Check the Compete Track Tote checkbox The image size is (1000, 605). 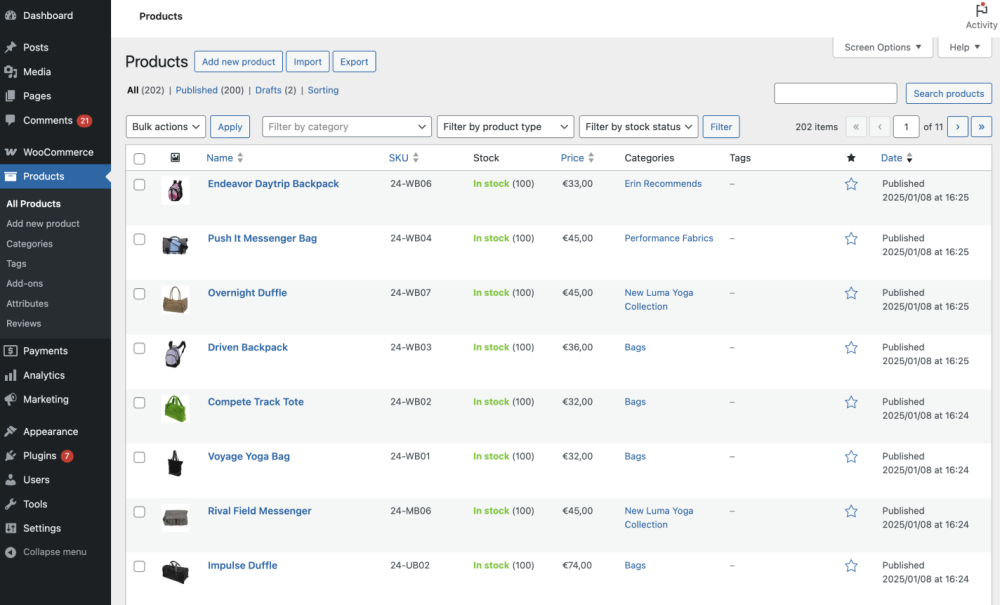(139, 402)
